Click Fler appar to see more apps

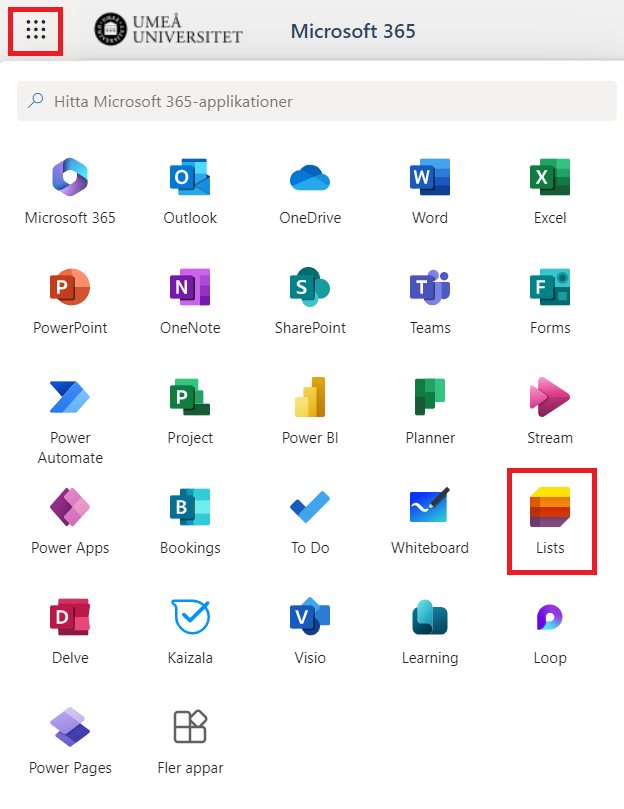pyautogui.click(x=190, y=726)
